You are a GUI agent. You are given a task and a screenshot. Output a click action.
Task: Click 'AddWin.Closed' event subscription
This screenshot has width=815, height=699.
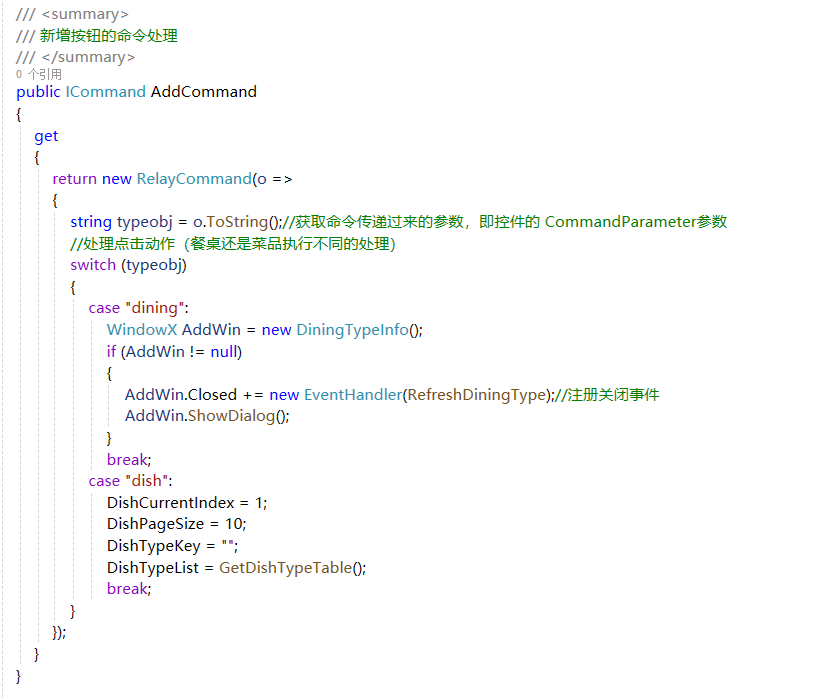[x=181, y=395]
